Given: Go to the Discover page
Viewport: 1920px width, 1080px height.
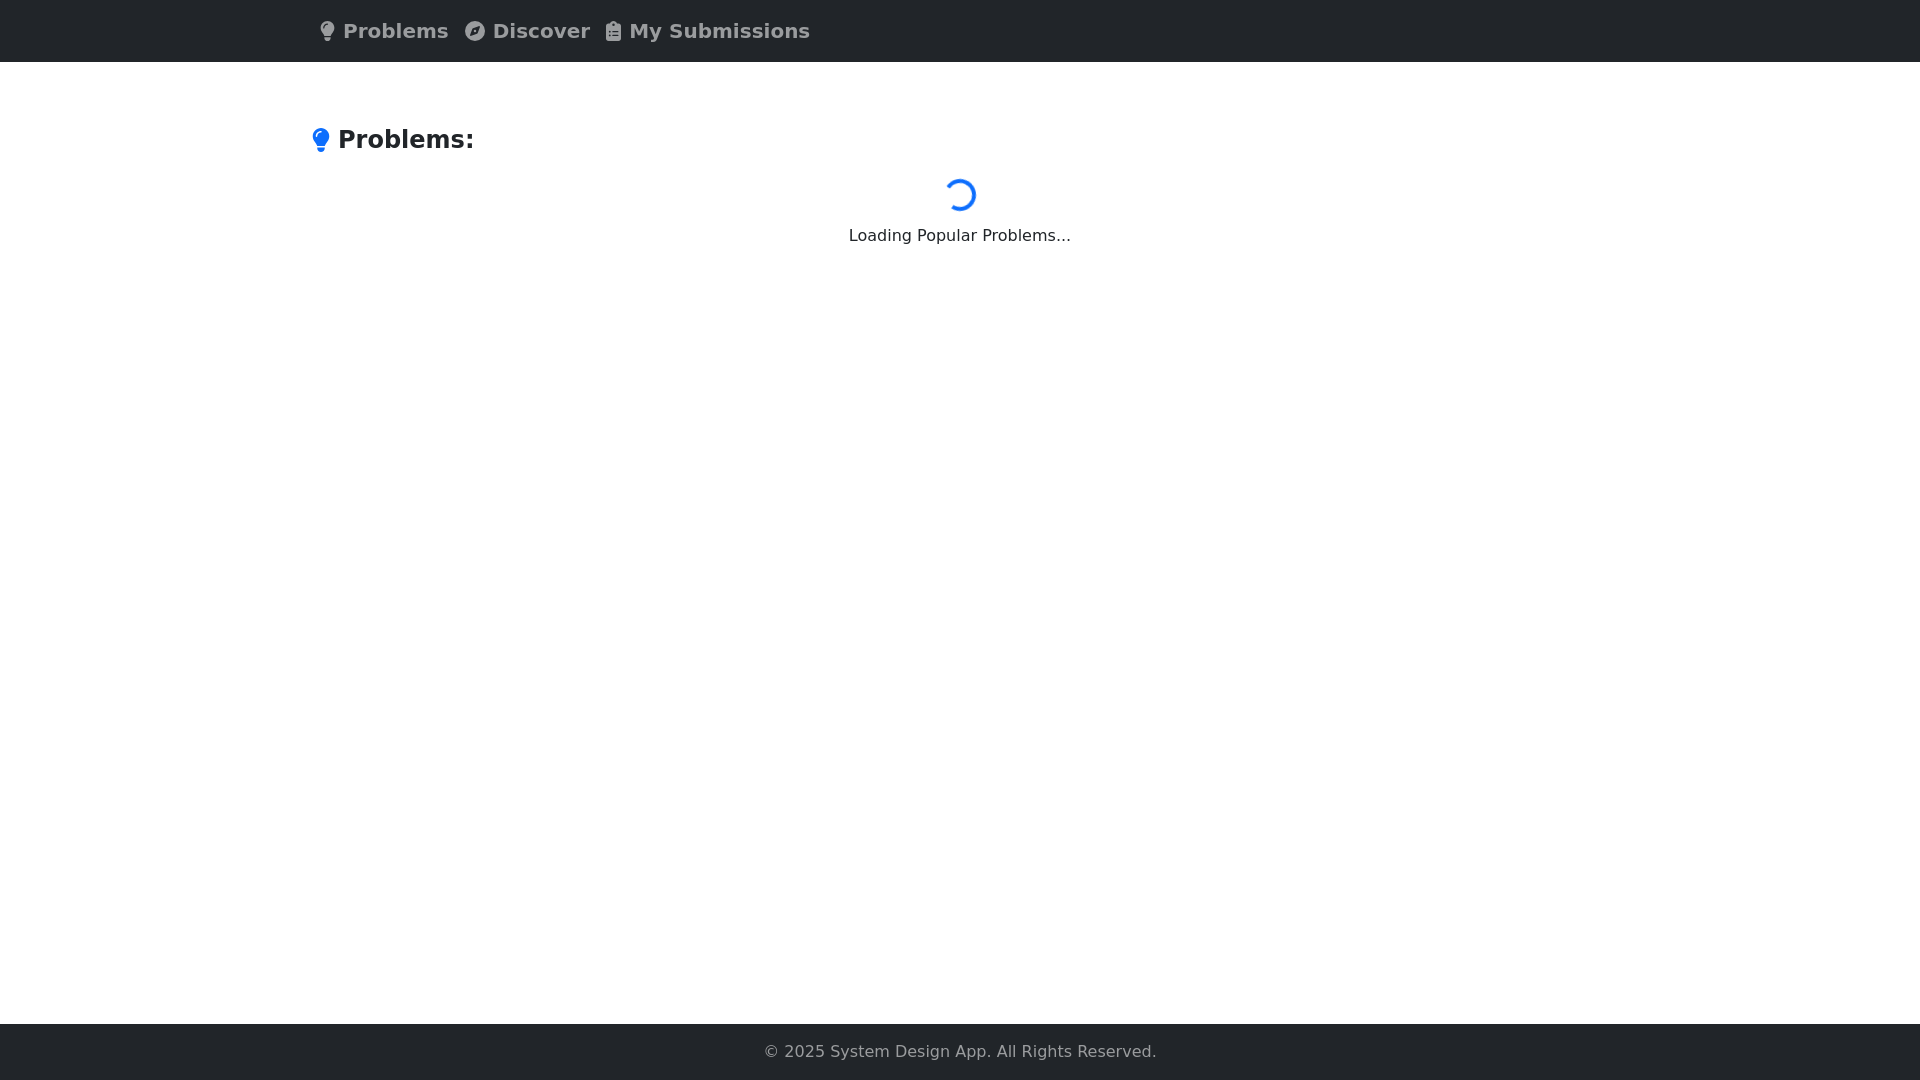Looking at the screenshot, I should click(x=527, y=31).
